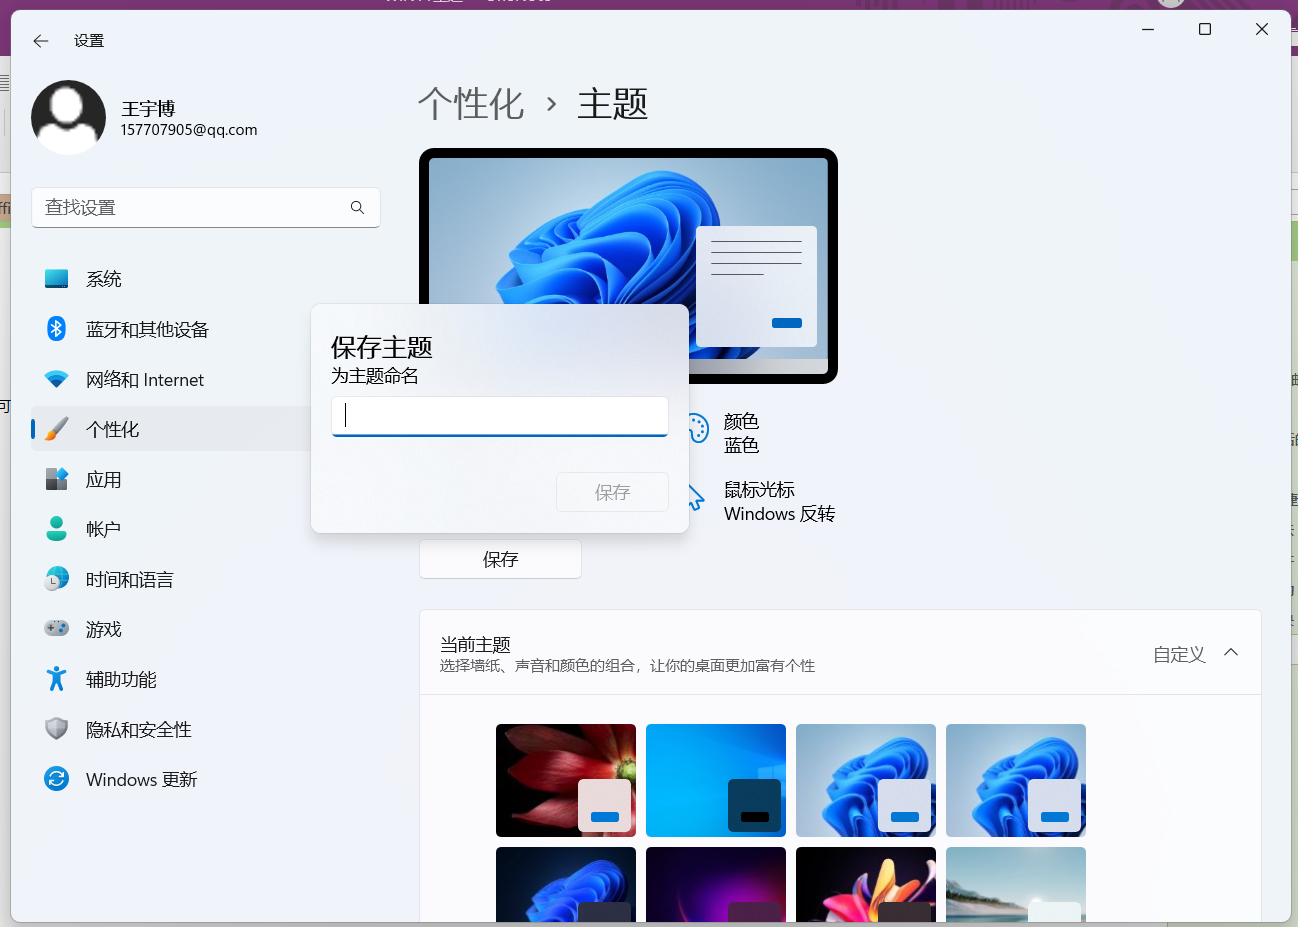Select the colorful flower theme thumbnail
The image size is (1298, 927).
coord(866,884)
